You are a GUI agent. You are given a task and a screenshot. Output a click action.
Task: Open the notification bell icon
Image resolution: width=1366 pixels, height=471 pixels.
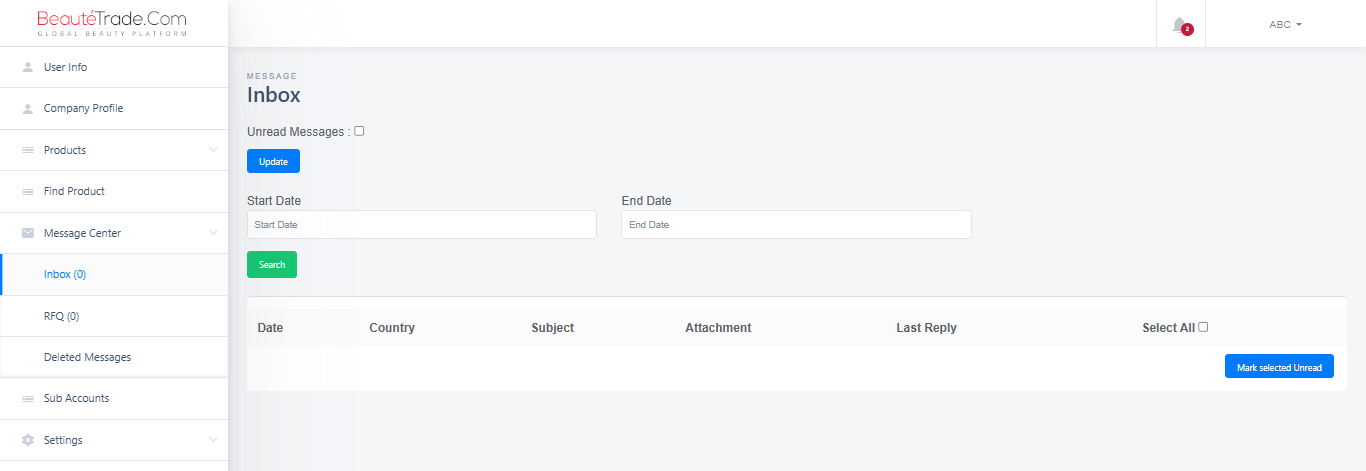1180,25
